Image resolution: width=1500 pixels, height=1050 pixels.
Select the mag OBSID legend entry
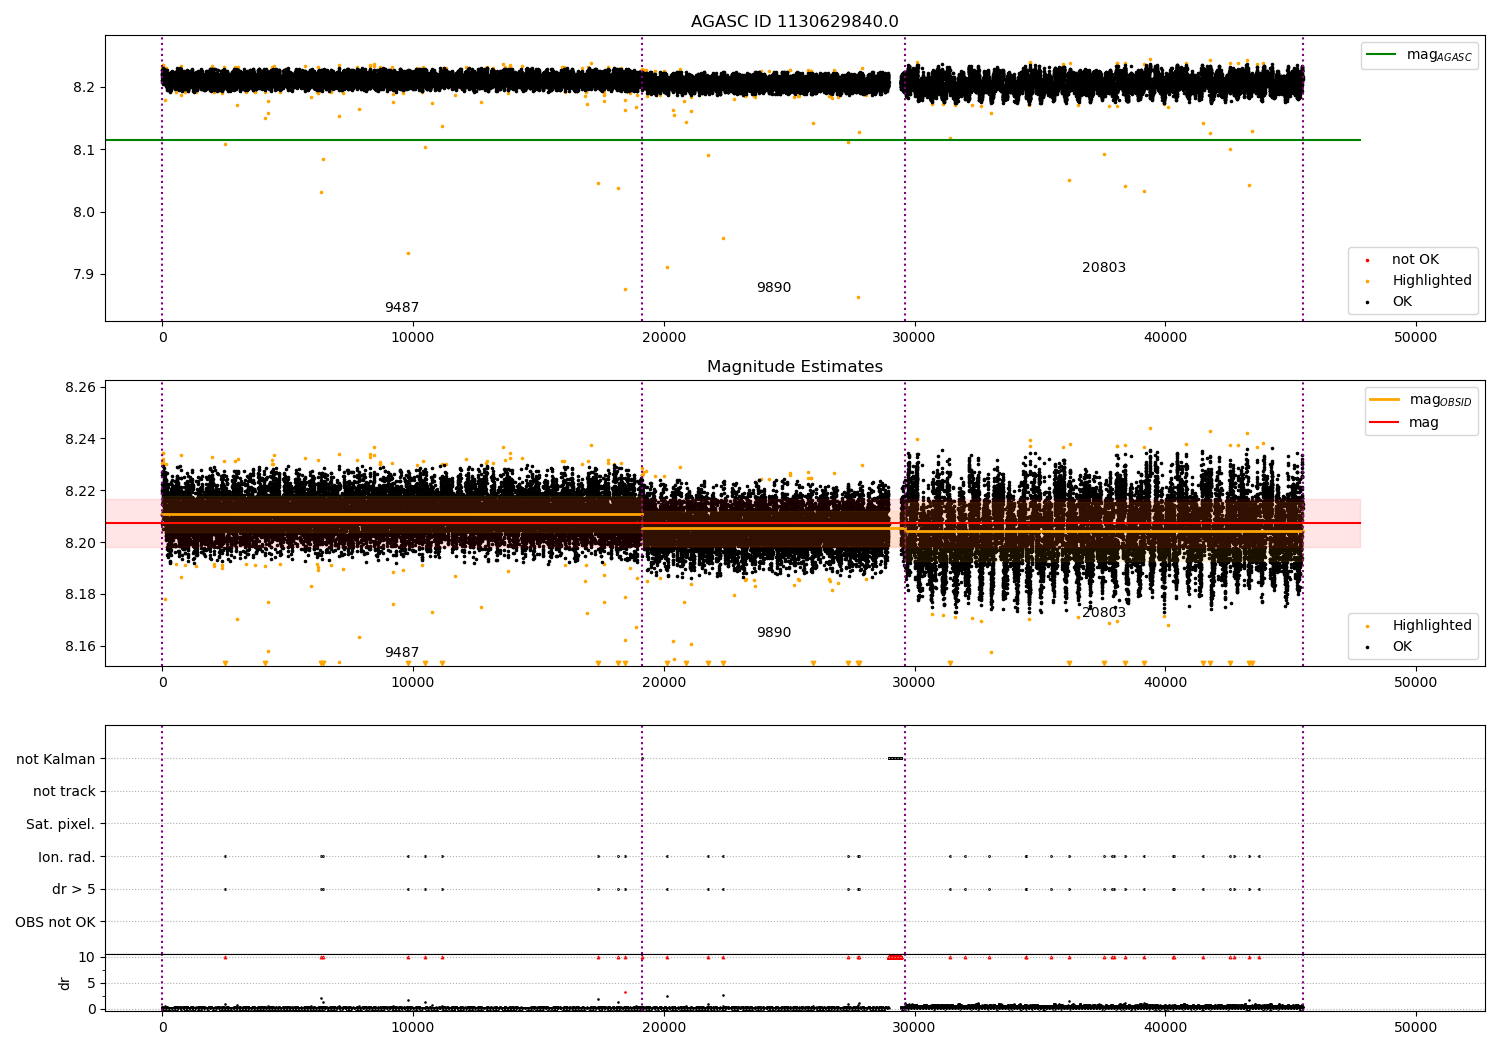pos(1421,400)
